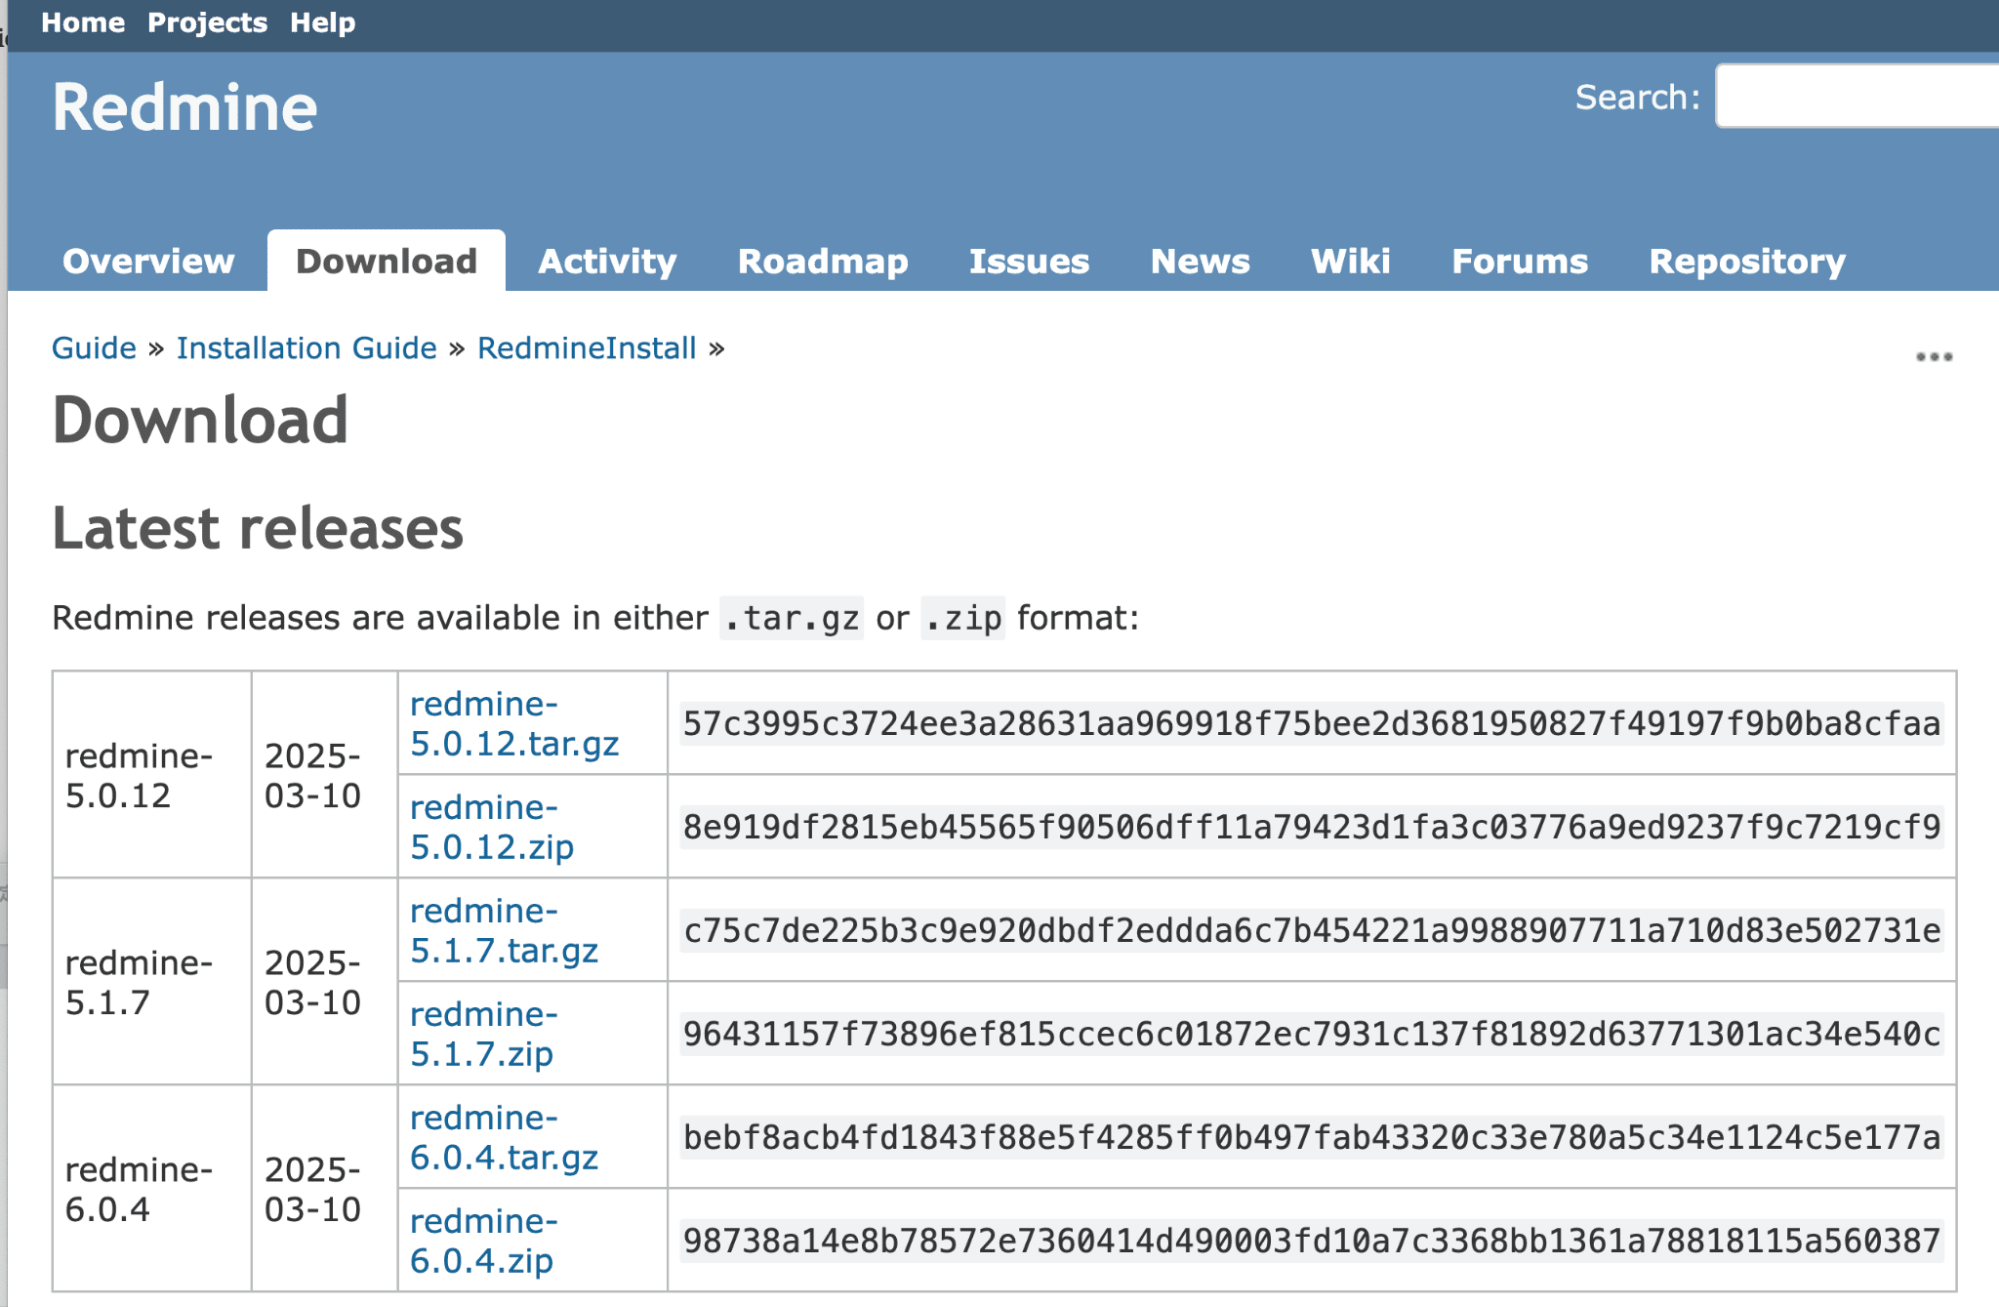Open the Wiki tab
The image size is (1999, 1307).
pyautogui.click(x=1350, y=261)
